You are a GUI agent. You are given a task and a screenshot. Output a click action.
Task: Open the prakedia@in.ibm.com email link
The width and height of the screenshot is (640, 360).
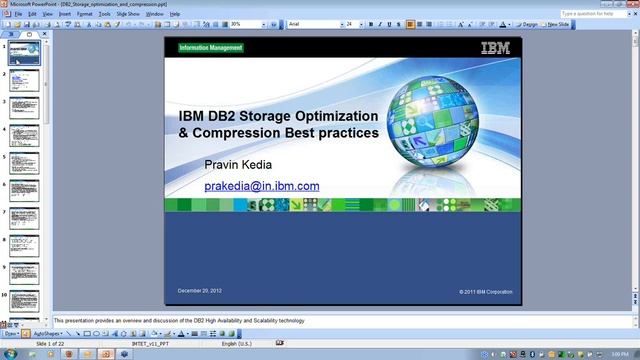262,186
